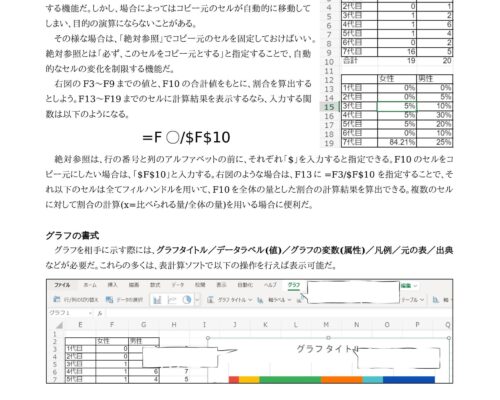This screenshot has width=500, height=400.
Task: Switch to the データ tab
Action: point(178,285)
